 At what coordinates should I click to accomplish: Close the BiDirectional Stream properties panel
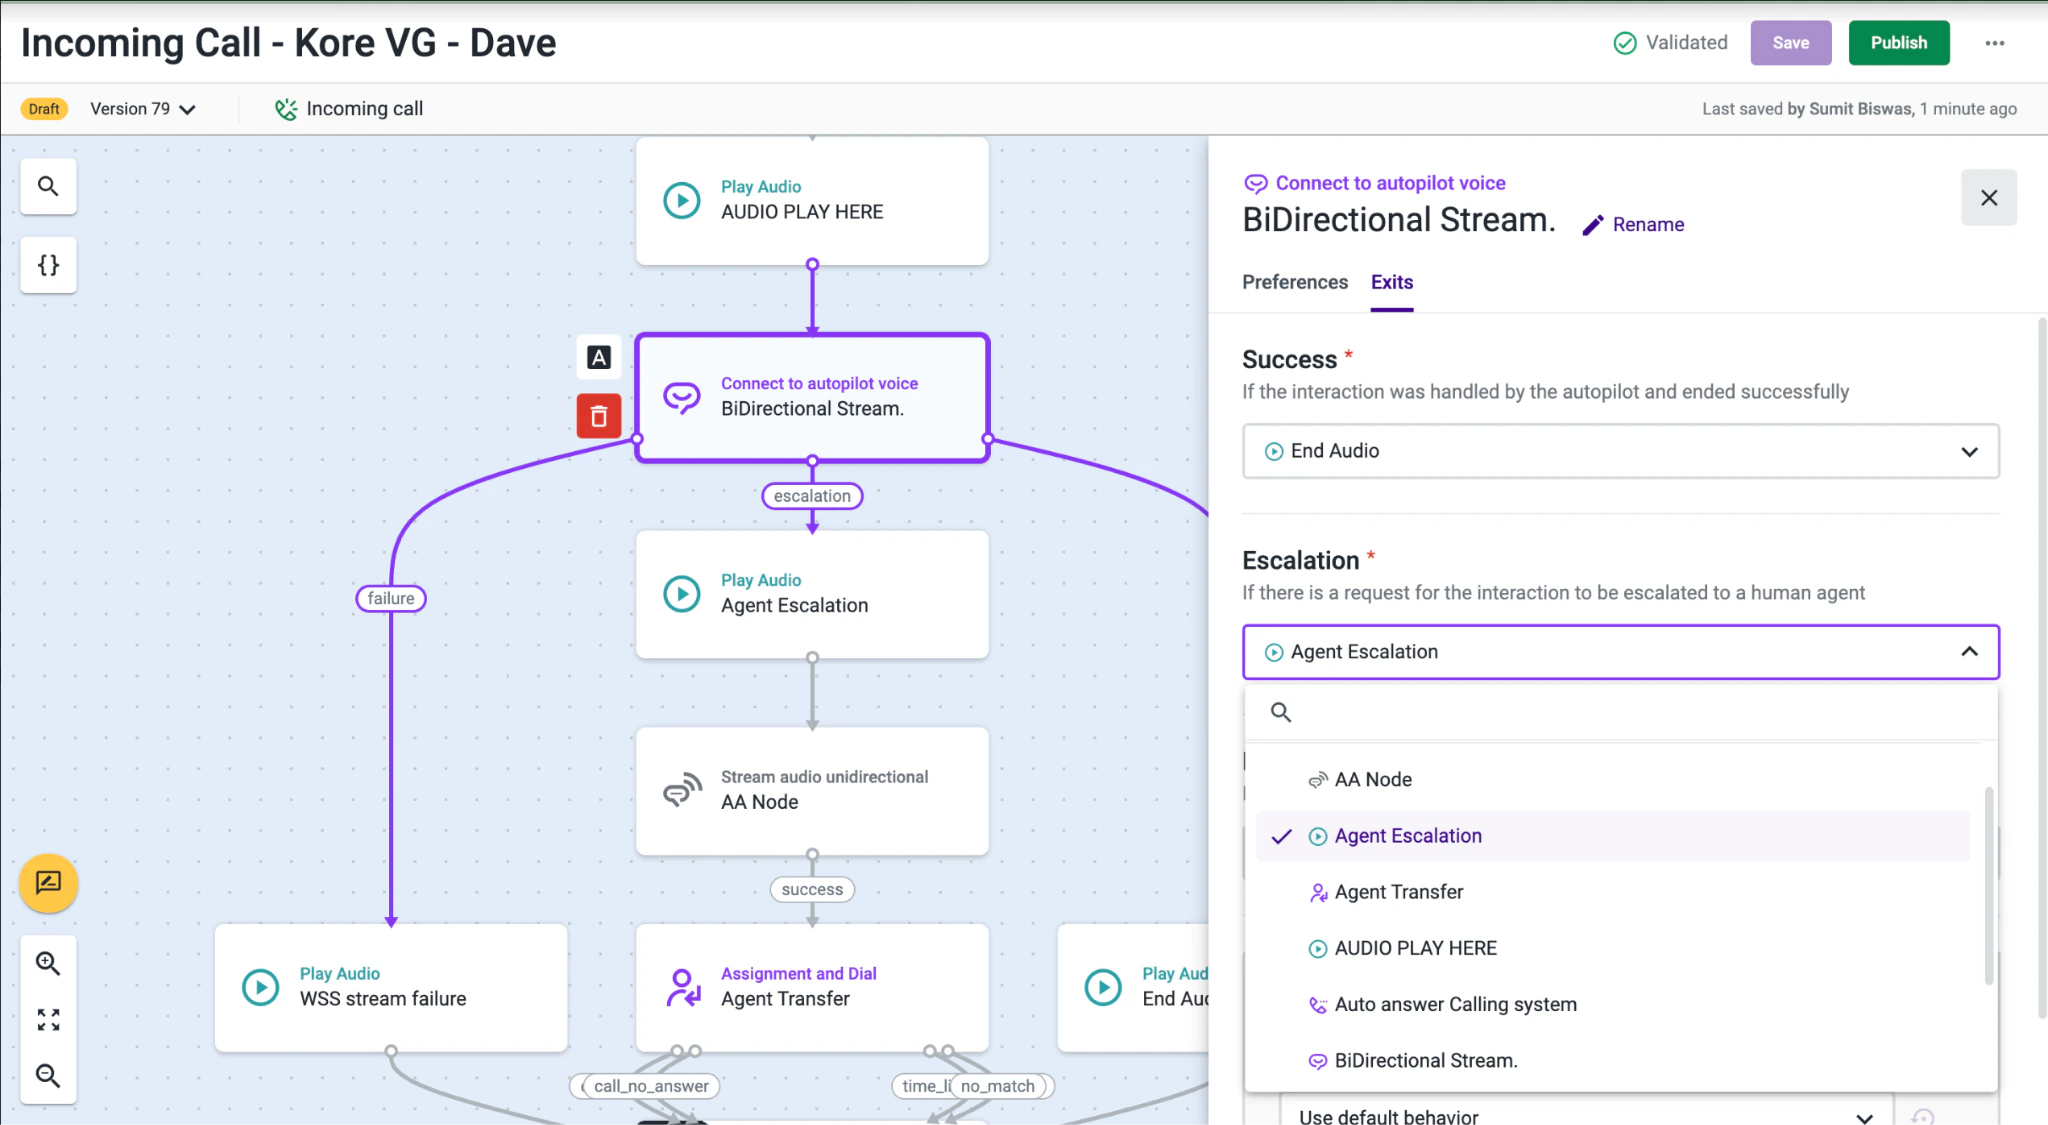pyautogui.click(x=1989, y=198)
